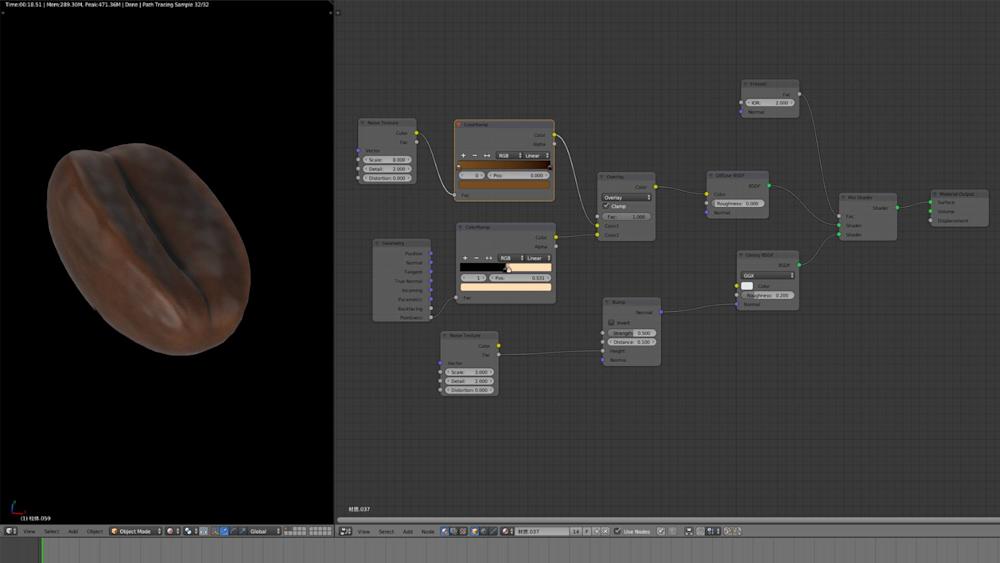1000x563 pixels.
Task: Open the 3D viewport editor type icon
Action: click(10, 531)
